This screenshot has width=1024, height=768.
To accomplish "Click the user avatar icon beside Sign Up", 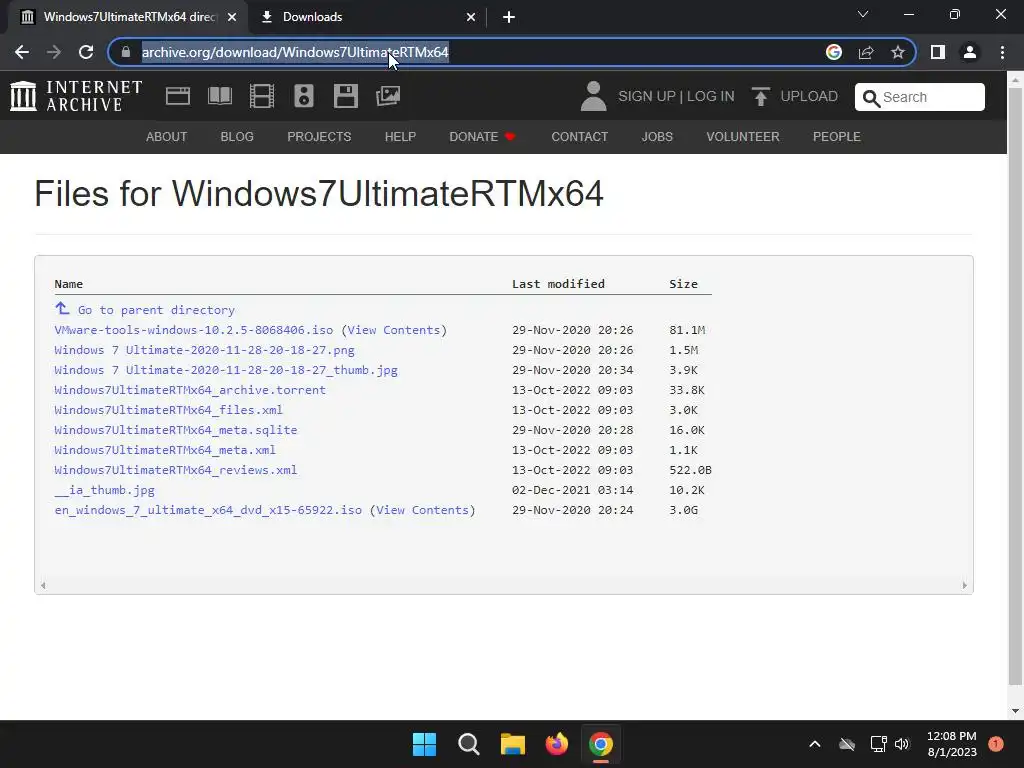I will tap(594, 96).
